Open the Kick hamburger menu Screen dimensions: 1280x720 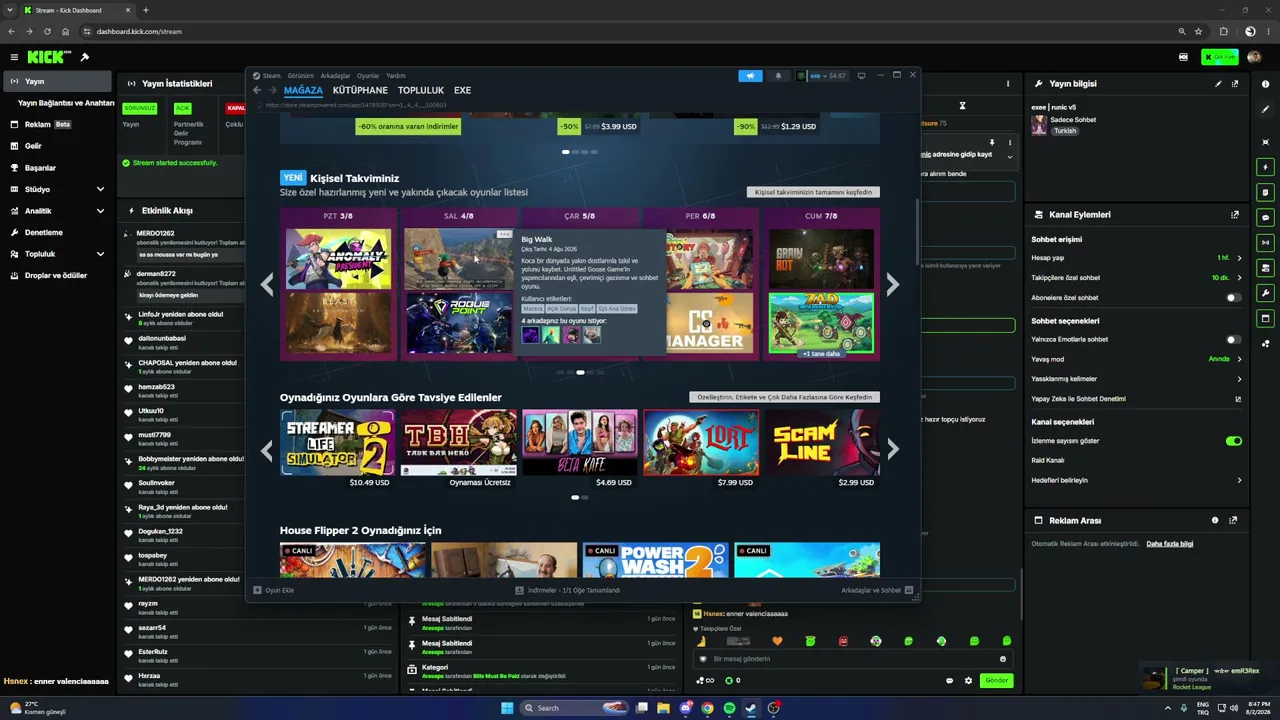click(x=14, y=57)
